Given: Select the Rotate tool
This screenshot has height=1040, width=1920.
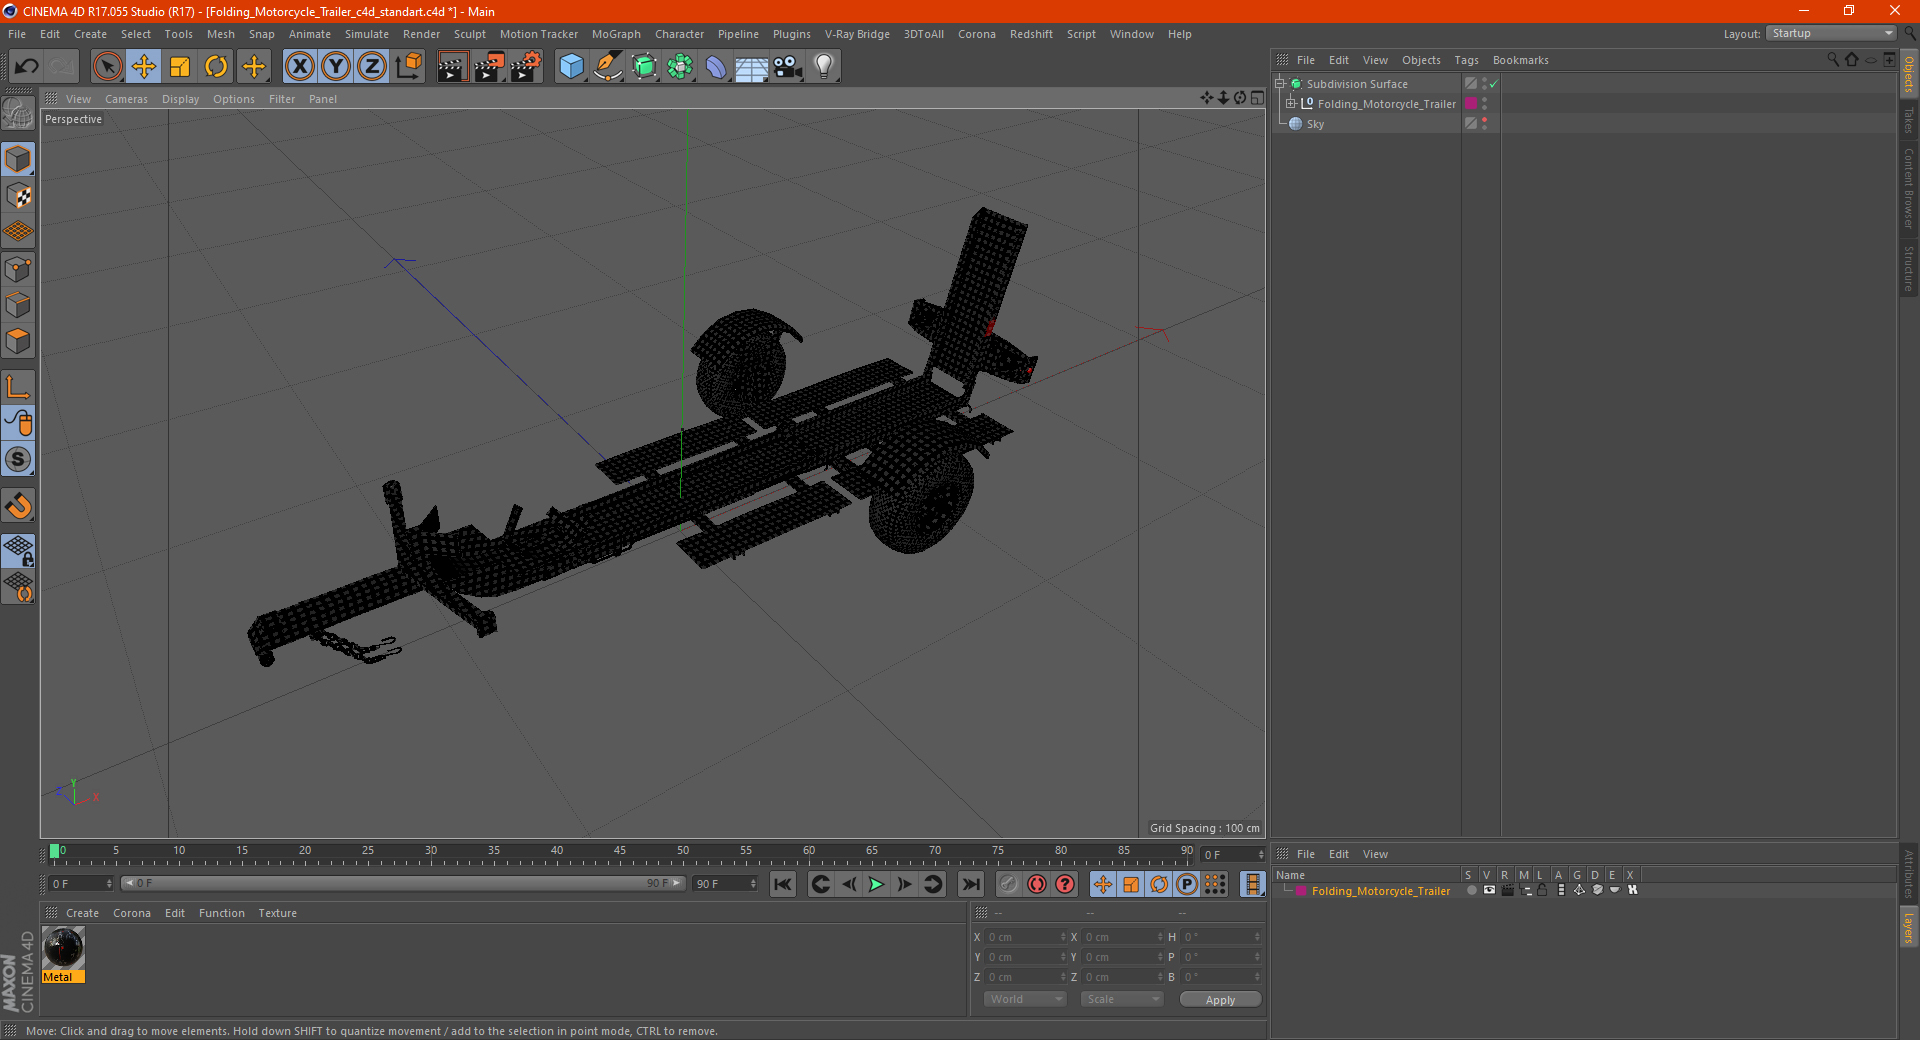Looking at the screenshot, I should (x=216, y=67).
